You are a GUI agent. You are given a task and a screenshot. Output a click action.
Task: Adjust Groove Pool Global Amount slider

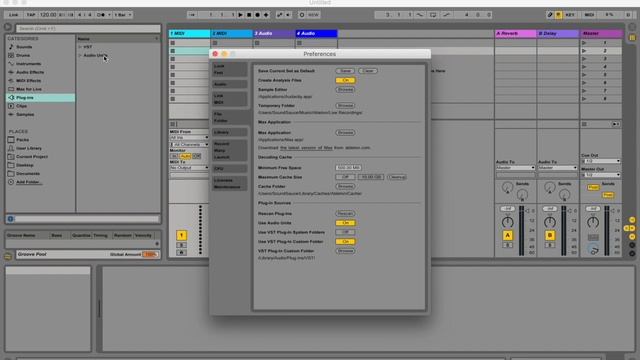coord(150,254)
